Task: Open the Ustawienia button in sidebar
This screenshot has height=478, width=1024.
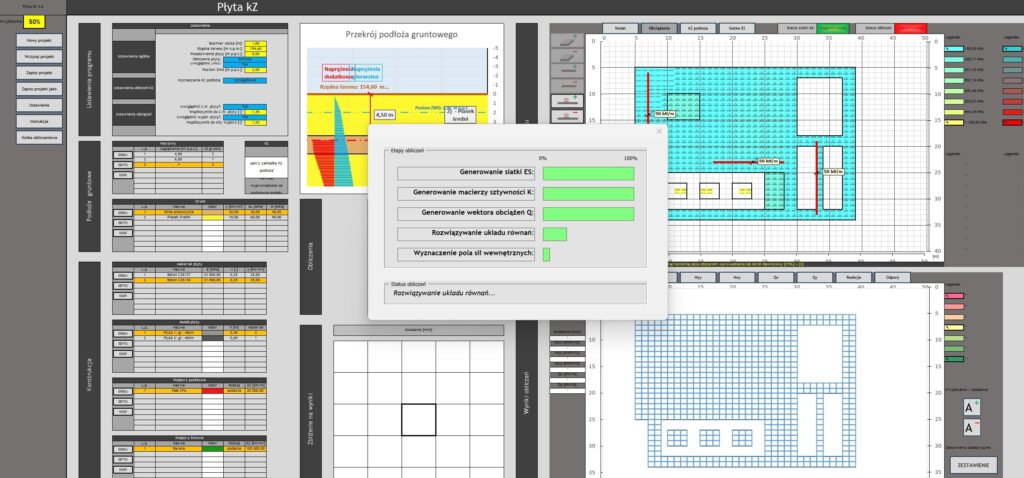Action: click(x=40, y=104)
